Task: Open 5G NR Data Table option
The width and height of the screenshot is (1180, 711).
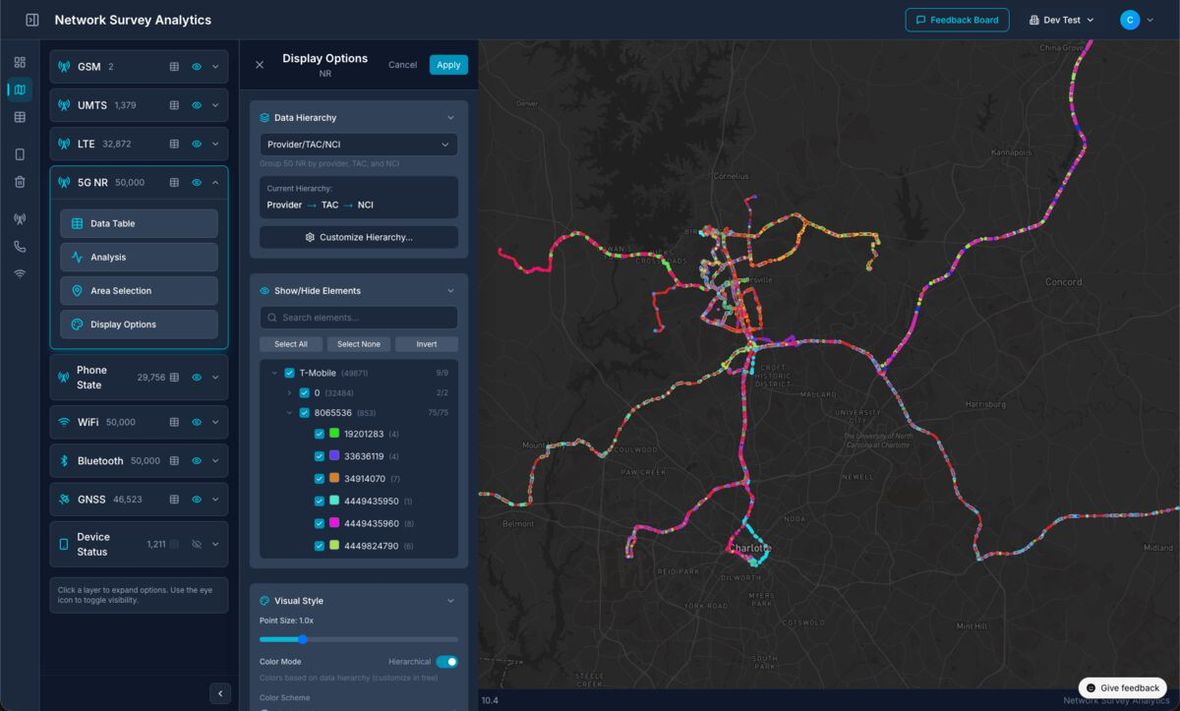Action: (139, 223)
